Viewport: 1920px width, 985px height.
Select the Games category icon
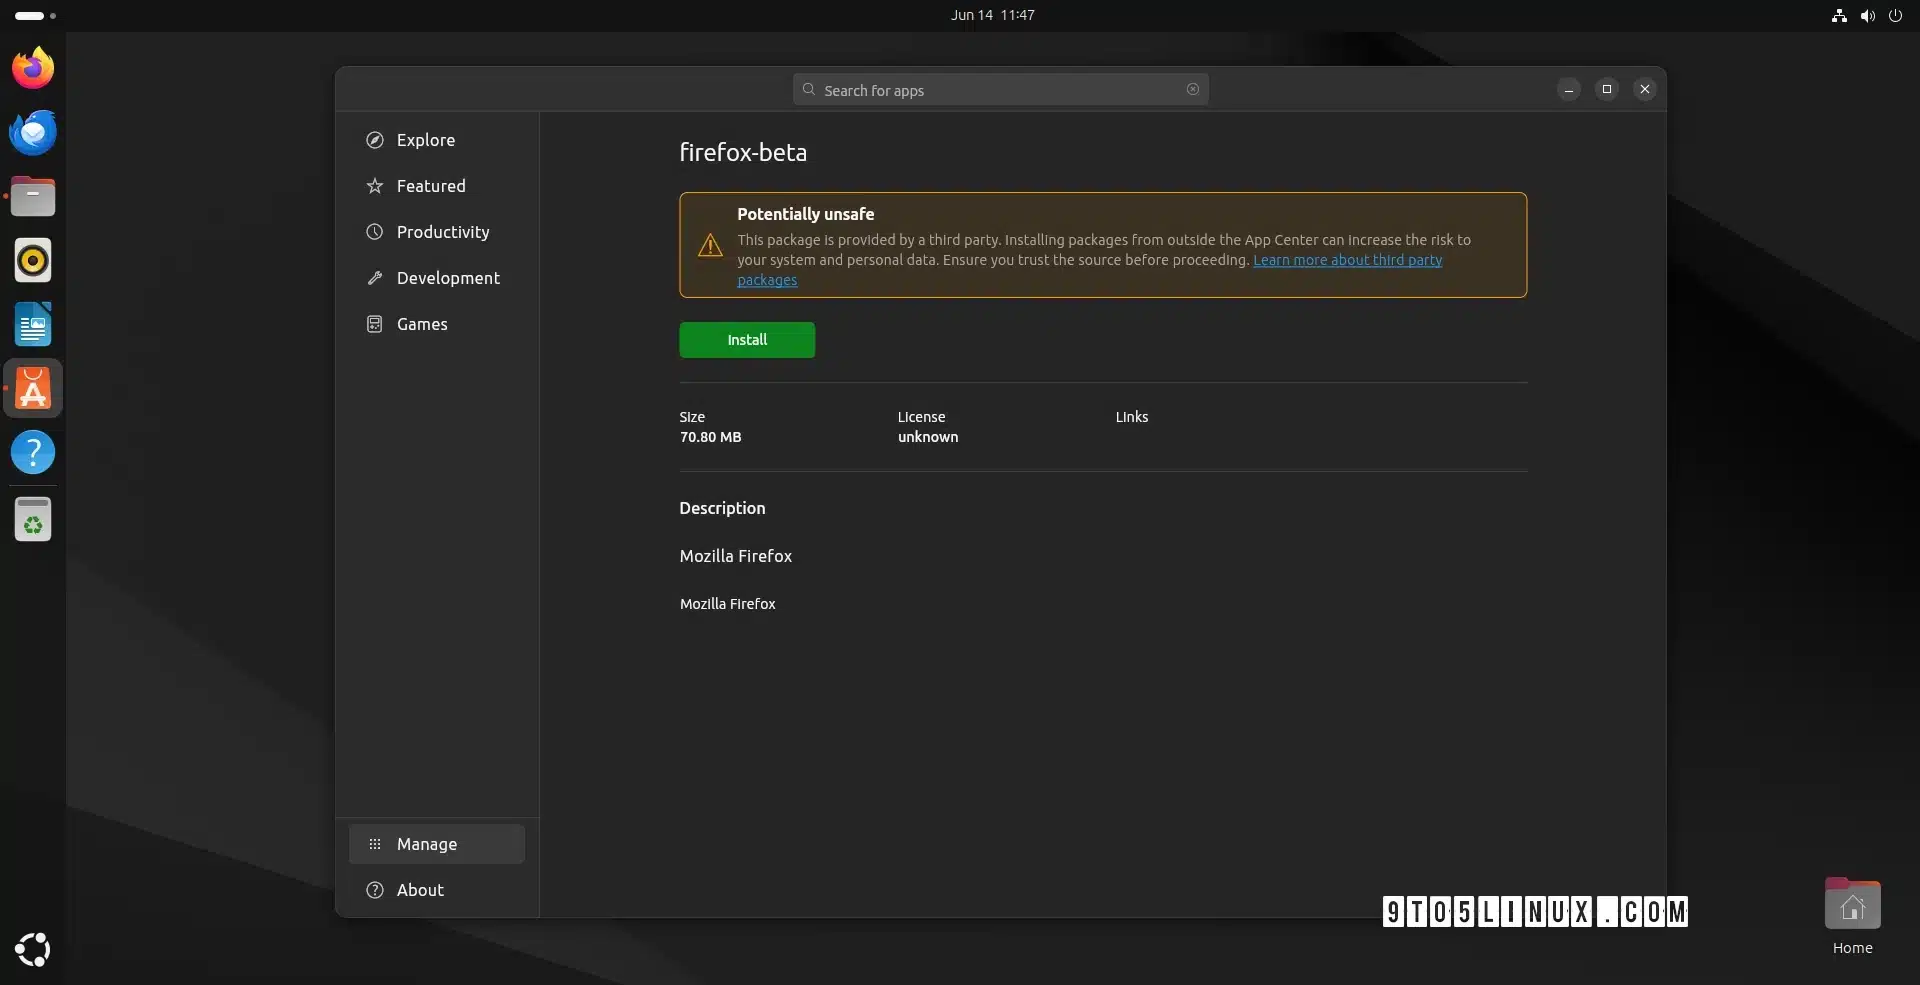375,324
